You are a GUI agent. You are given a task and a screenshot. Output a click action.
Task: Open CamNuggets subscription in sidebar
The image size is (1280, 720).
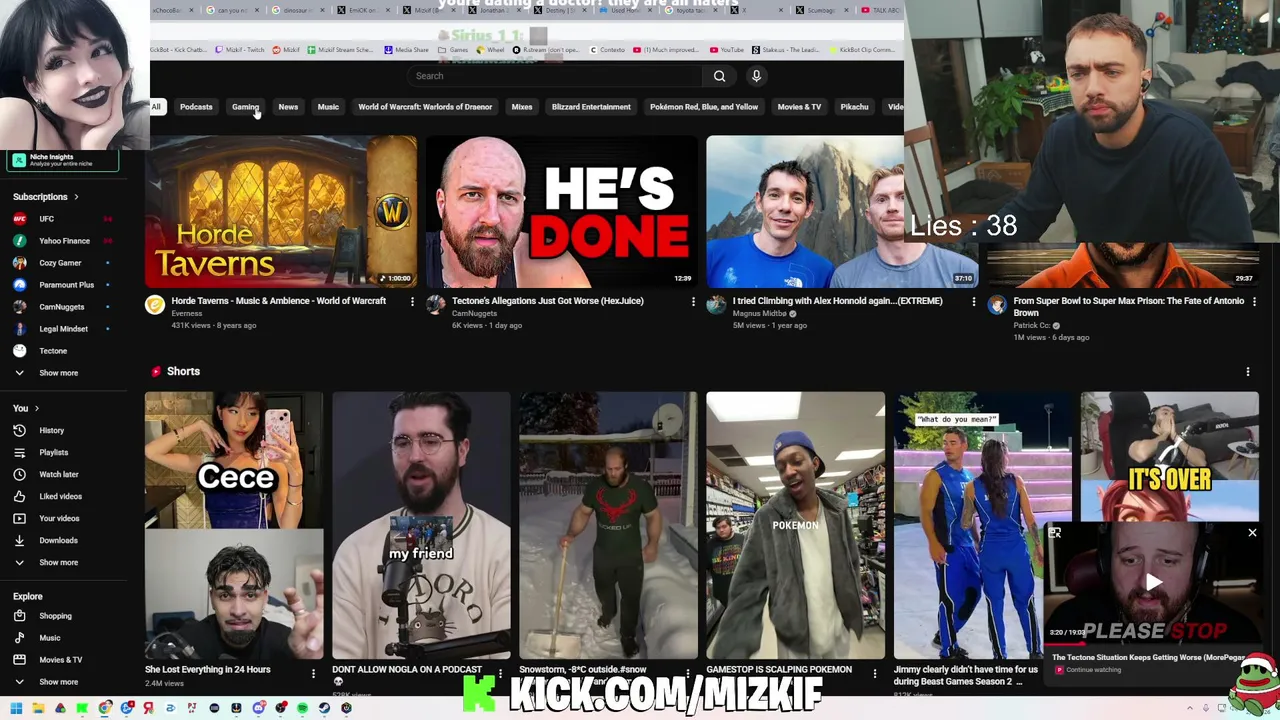click(62, 307)
